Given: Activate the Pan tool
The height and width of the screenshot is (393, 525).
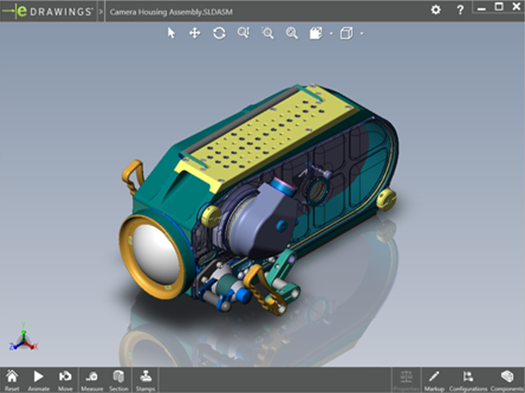Looking at the screenshot, I should click(195, 33).
